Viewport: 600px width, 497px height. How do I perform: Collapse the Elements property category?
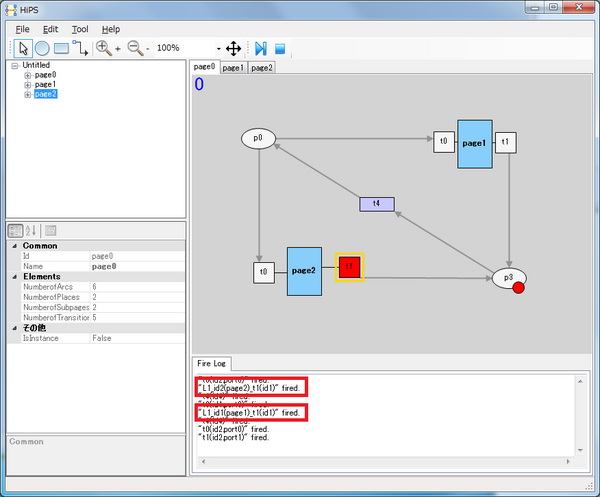coord(15,277)
